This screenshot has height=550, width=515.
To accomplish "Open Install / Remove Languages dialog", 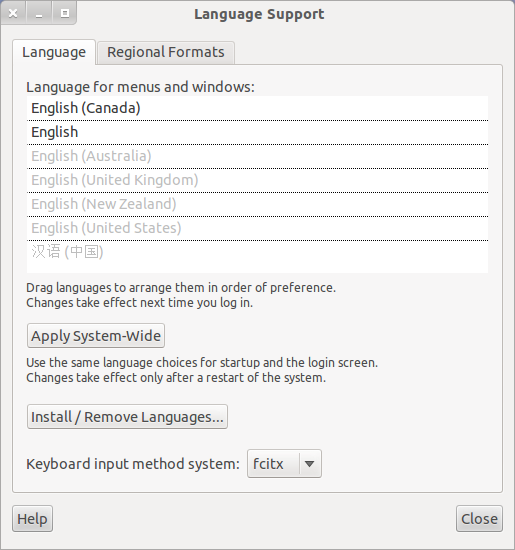I will [127, 417].
